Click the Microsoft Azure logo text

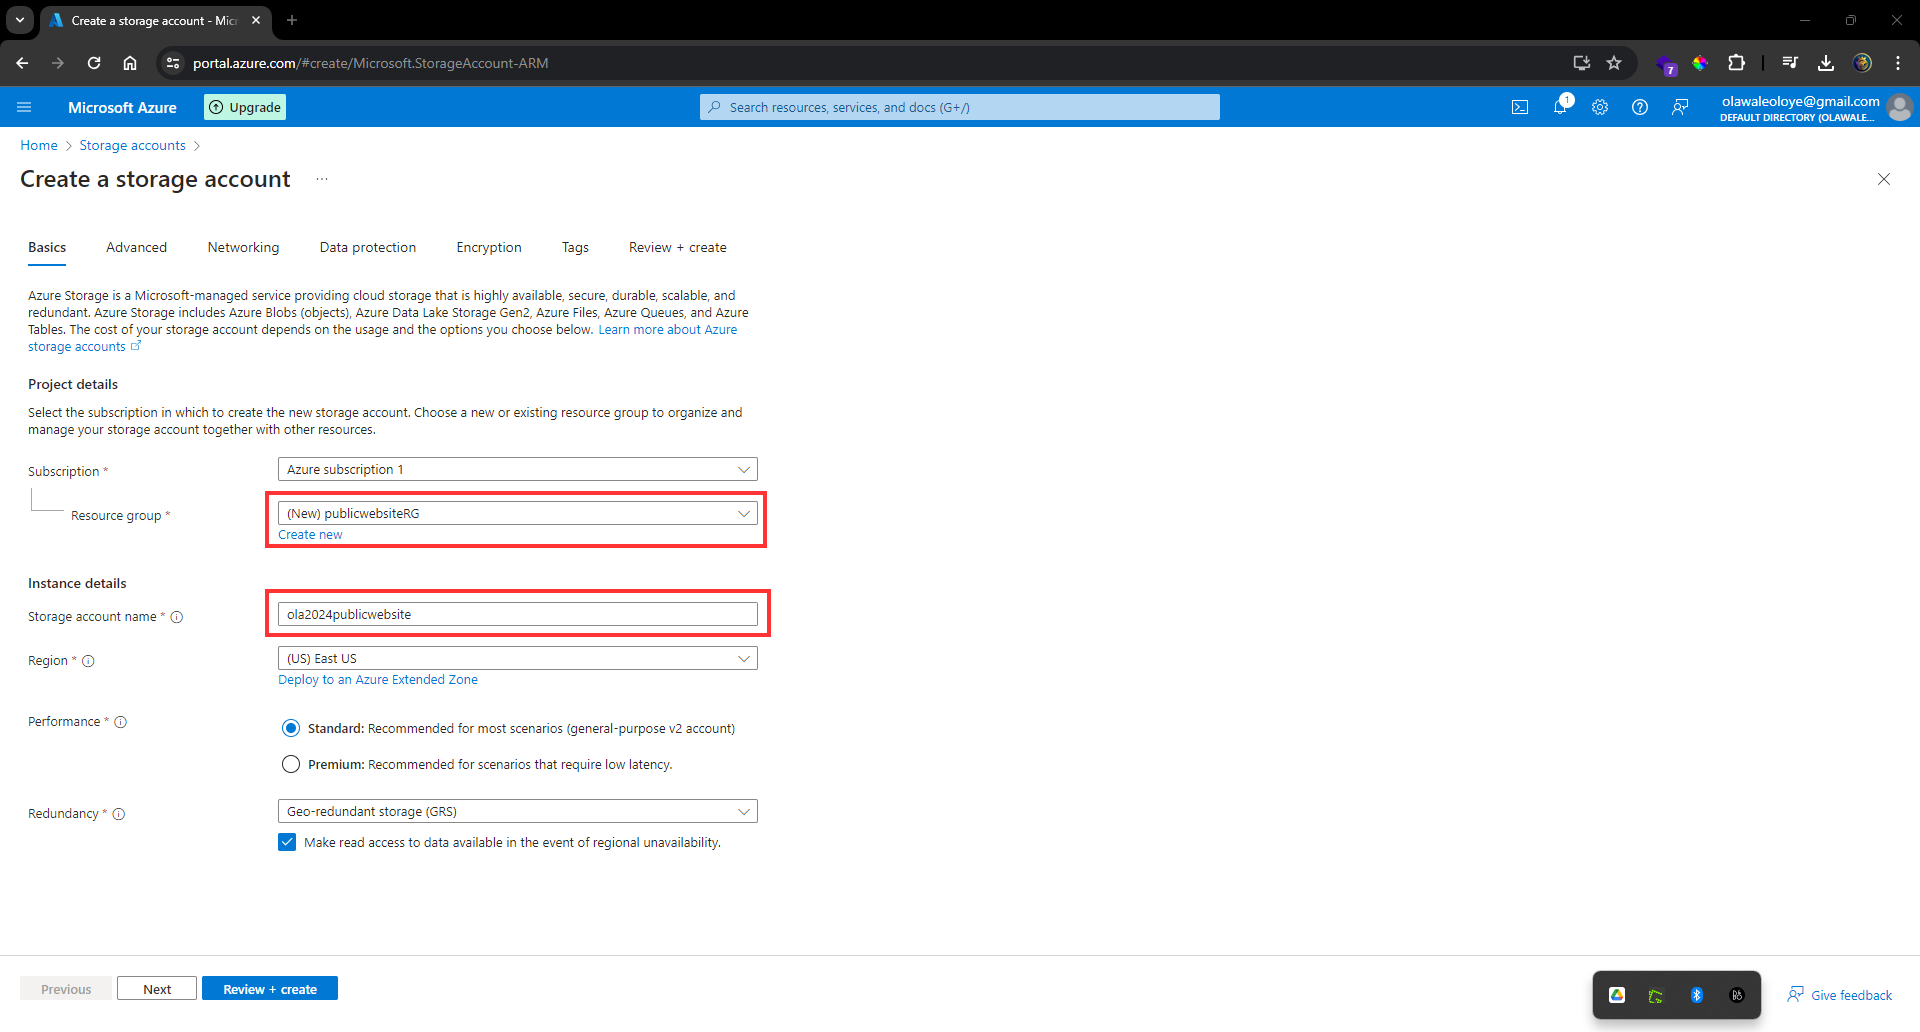click(x=122, y=107)
